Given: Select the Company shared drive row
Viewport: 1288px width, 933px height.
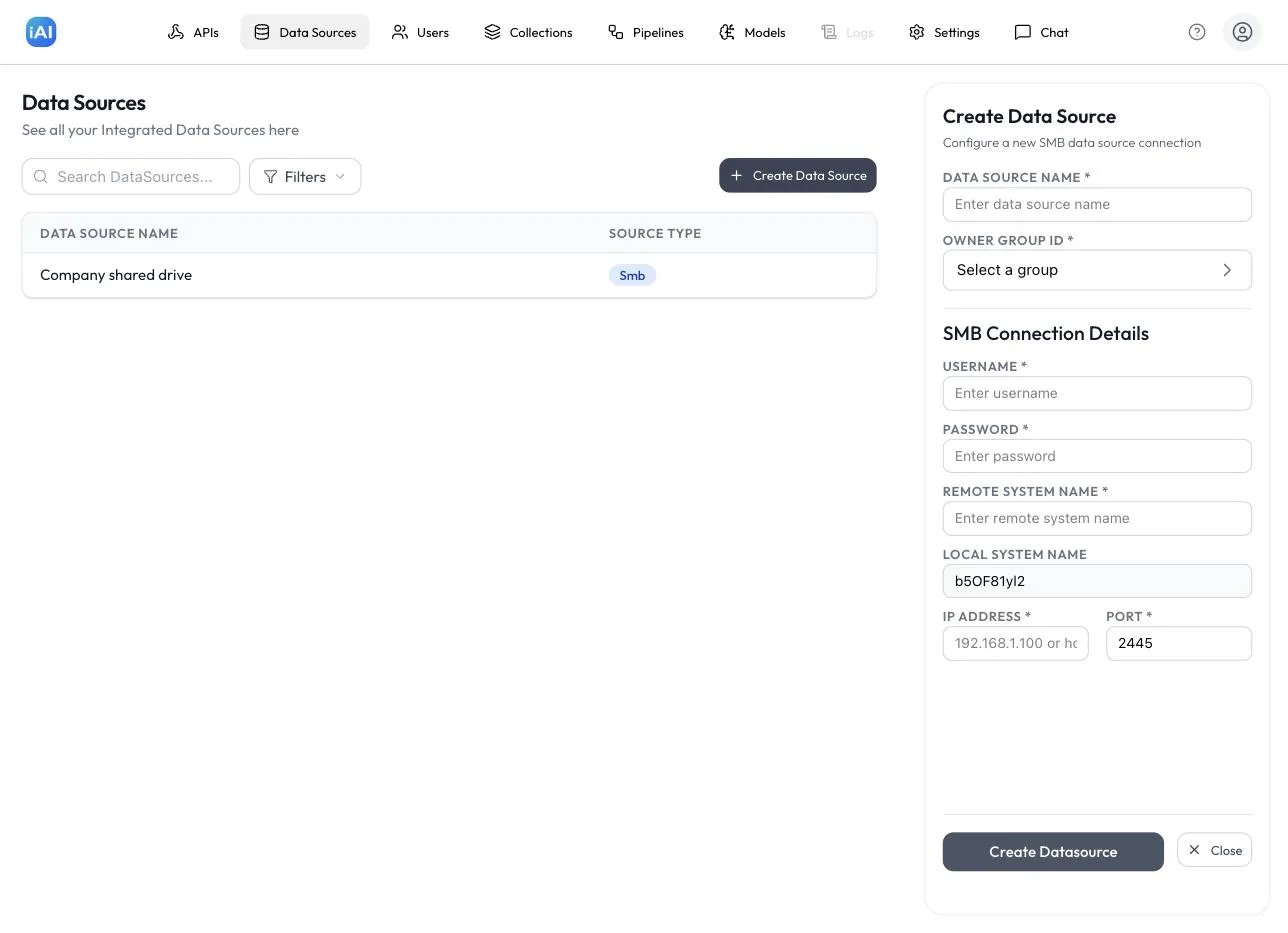Looking at the screenshot, I should [449, 275].
